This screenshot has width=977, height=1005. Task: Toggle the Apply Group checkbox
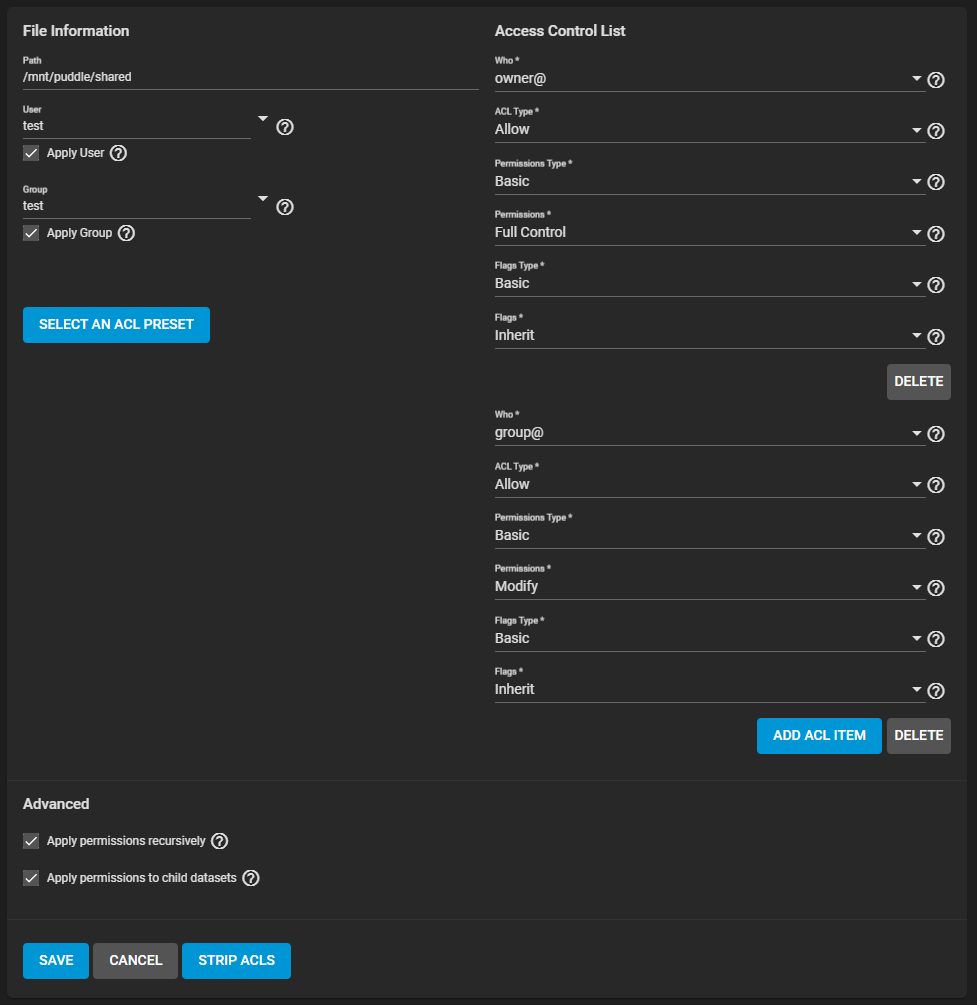(x=31, y=233)
